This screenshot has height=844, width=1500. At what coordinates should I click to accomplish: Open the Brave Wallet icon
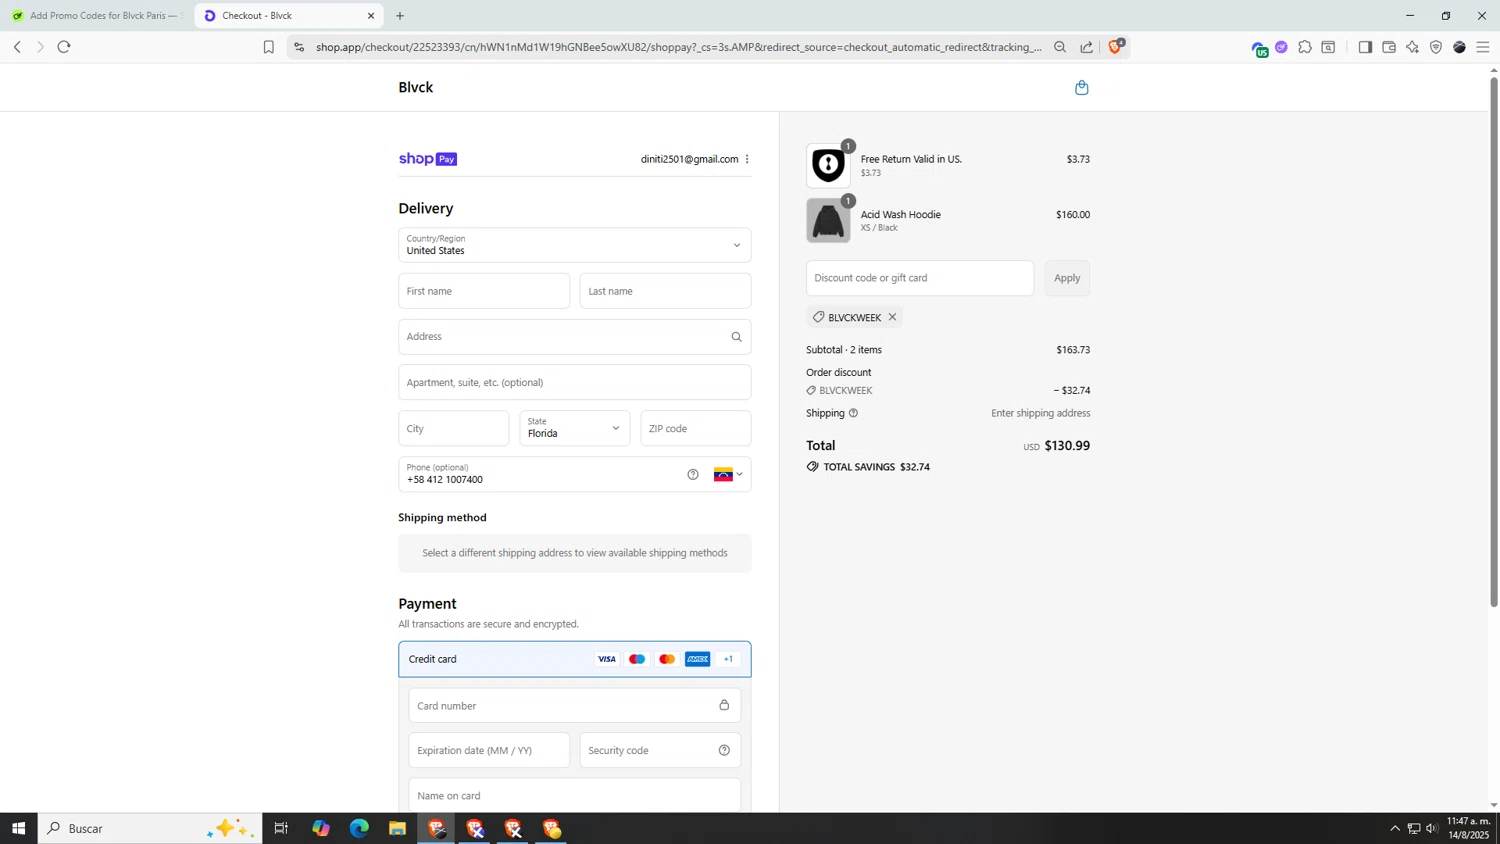(1389, 47)
